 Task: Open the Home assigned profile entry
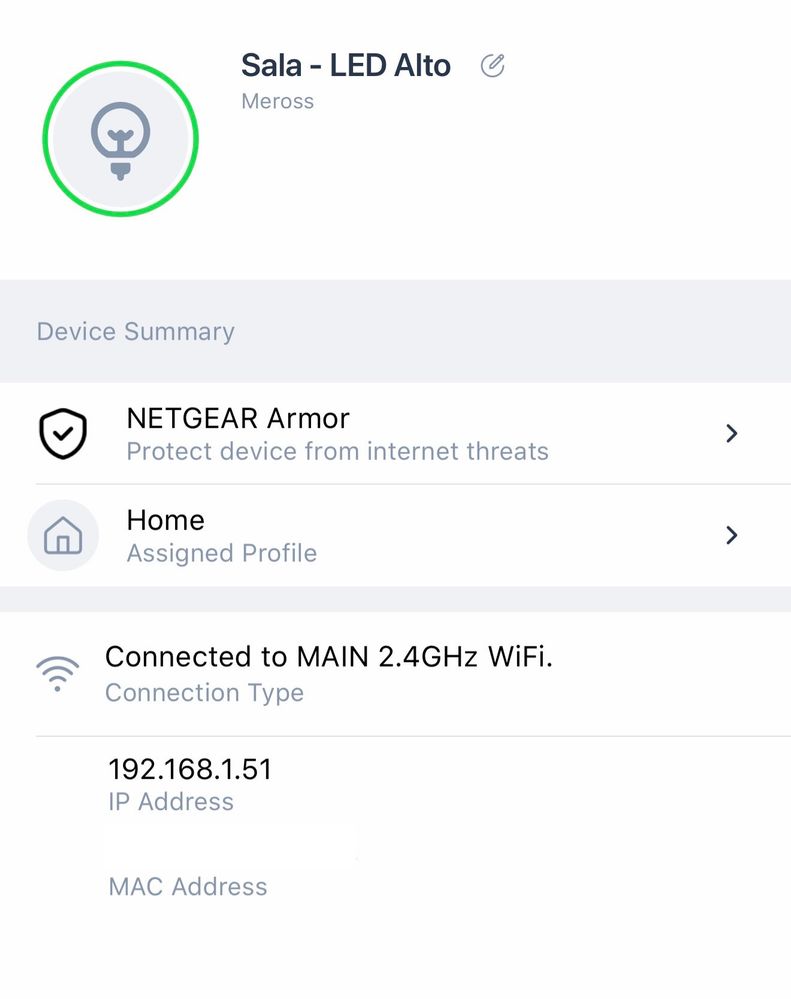point(165,520)
